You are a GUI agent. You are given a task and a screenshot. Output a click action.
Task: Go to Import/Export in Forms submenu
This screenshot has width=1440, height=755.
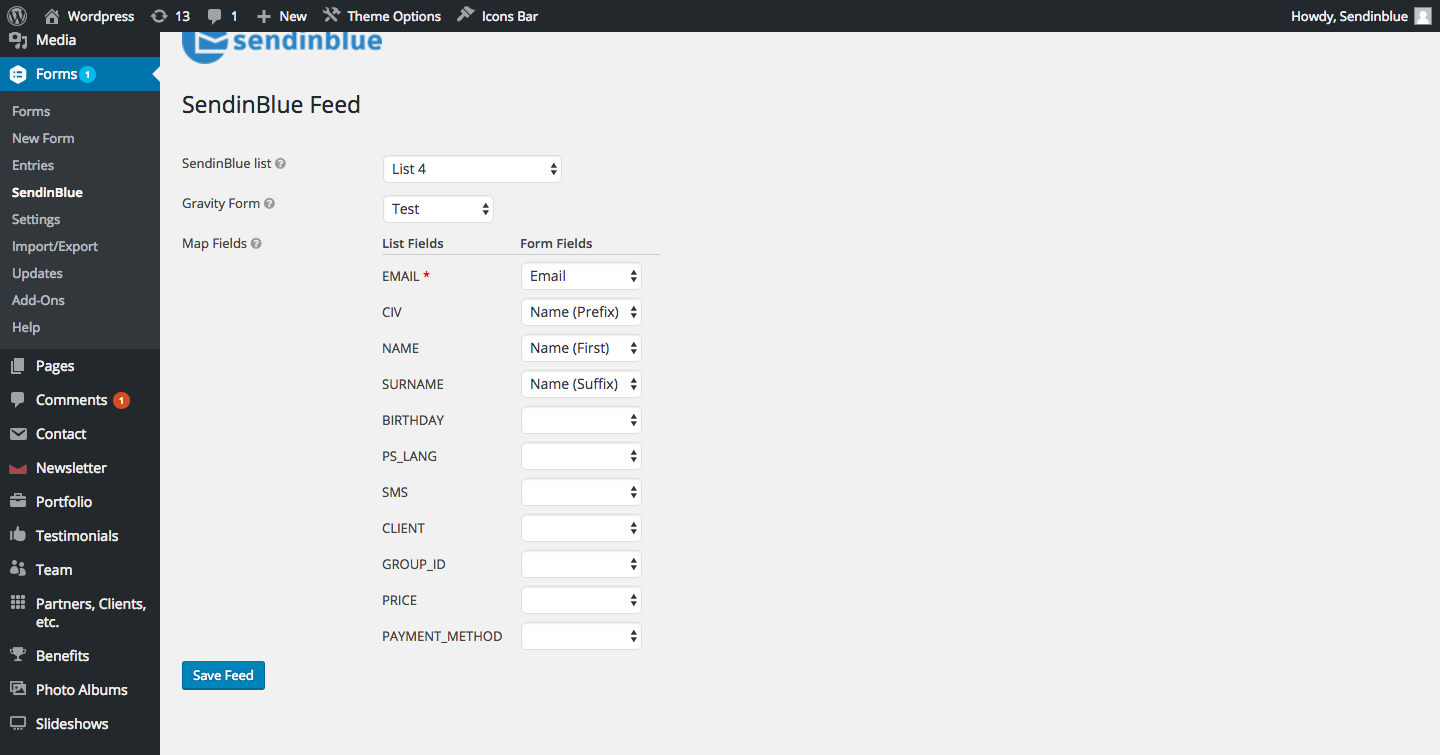tap(55, 246)
